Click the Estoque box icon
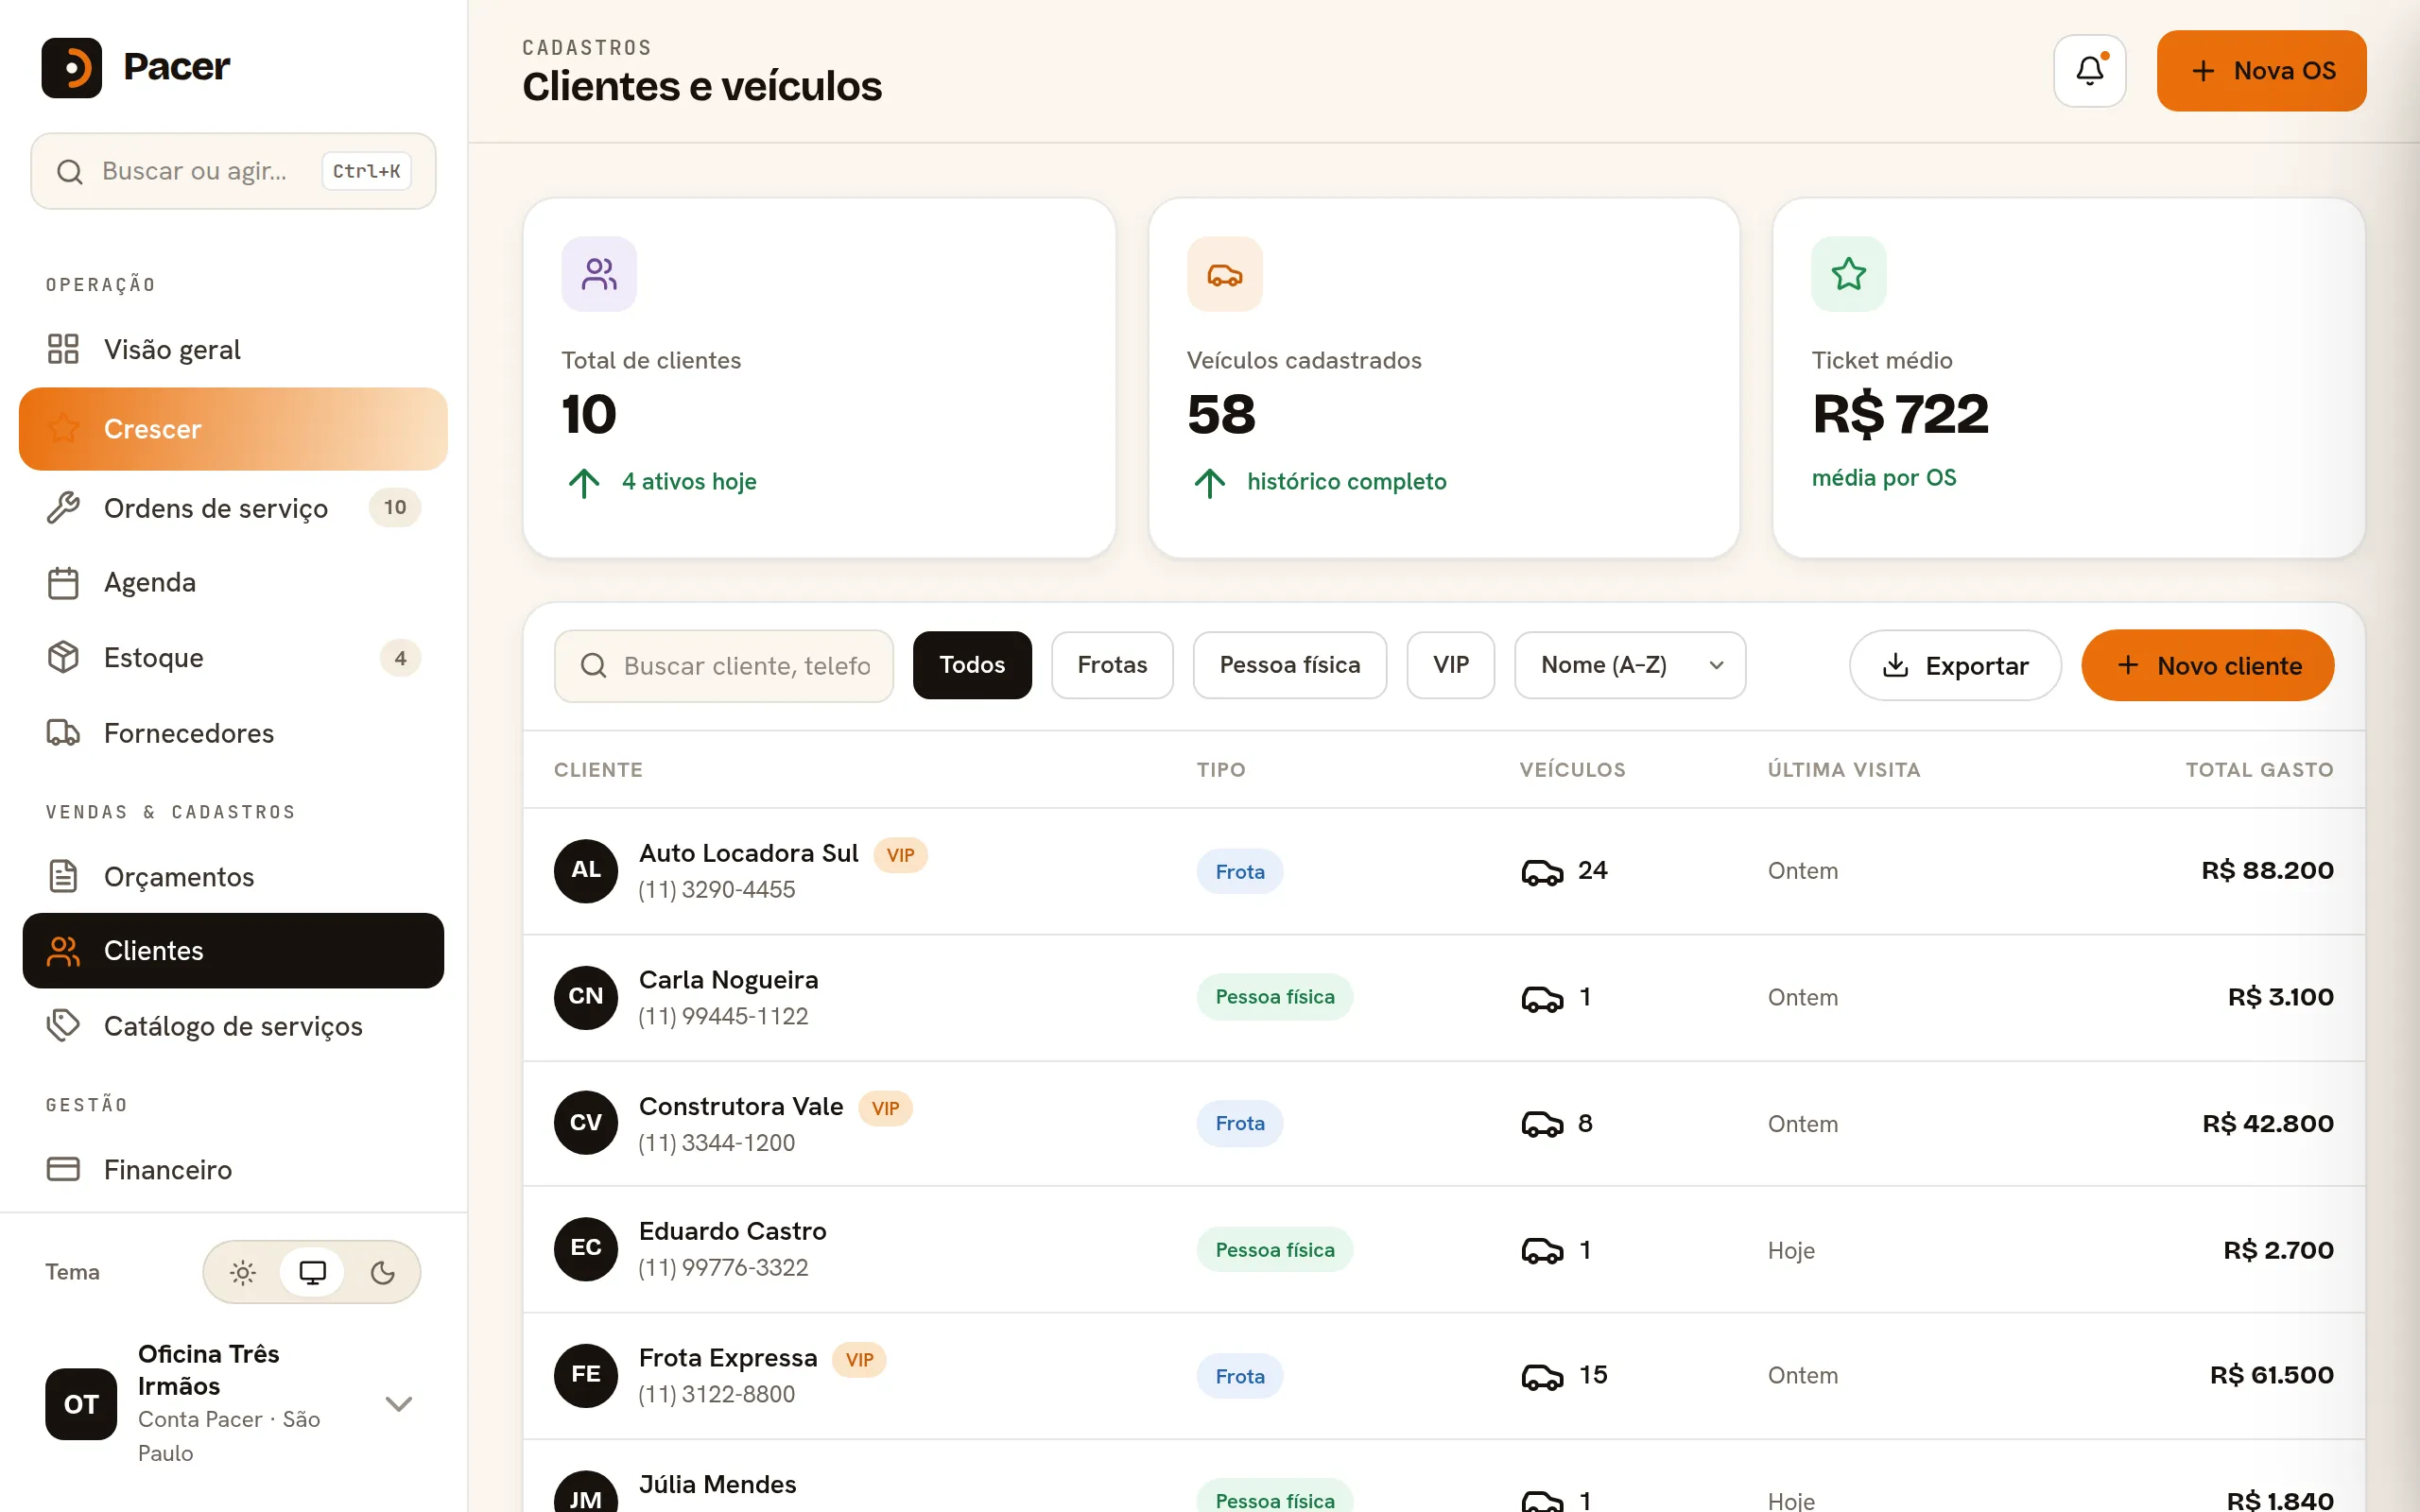Screen dimensions: 2420x1512 point(63,657)
